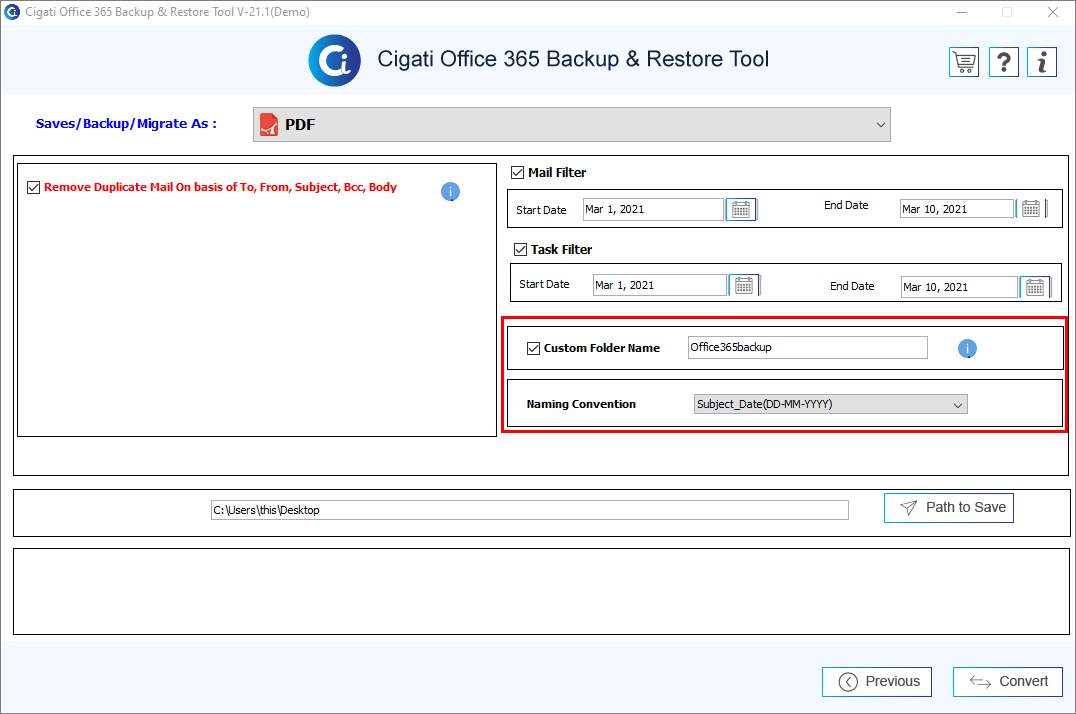Expand the Naming Convention dropdown
The width and height of the screenshot is (1076, 714).
(830, 404)
